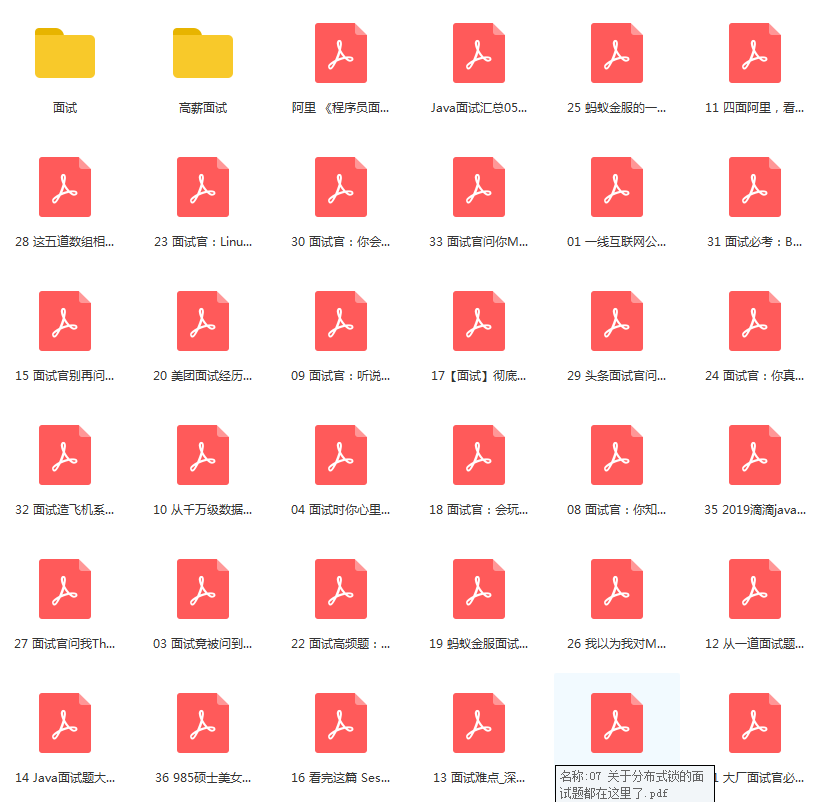Select the highlighted PDF icon above the tooltip
This screenshot has height=802, width=826.
[617, 722]
